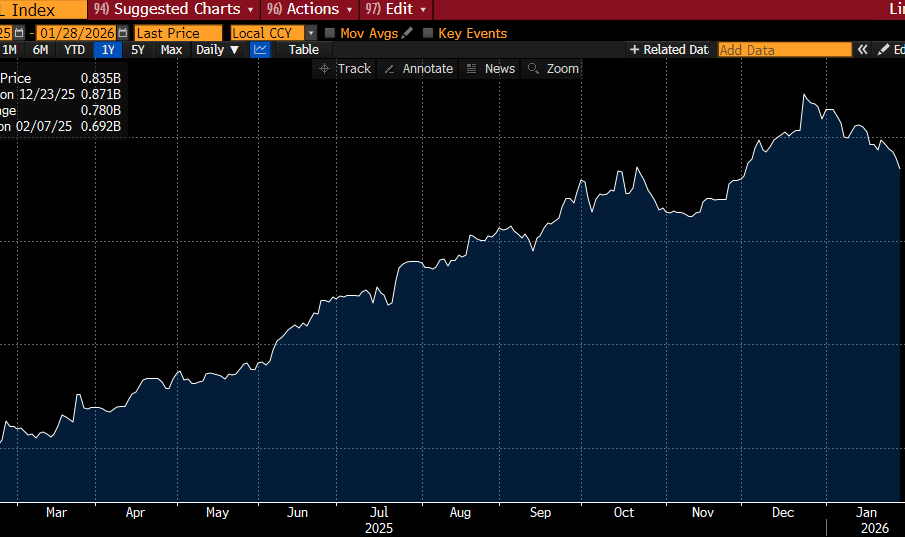Click the line chart type icon
905x537 pixels.
point(260,49)
